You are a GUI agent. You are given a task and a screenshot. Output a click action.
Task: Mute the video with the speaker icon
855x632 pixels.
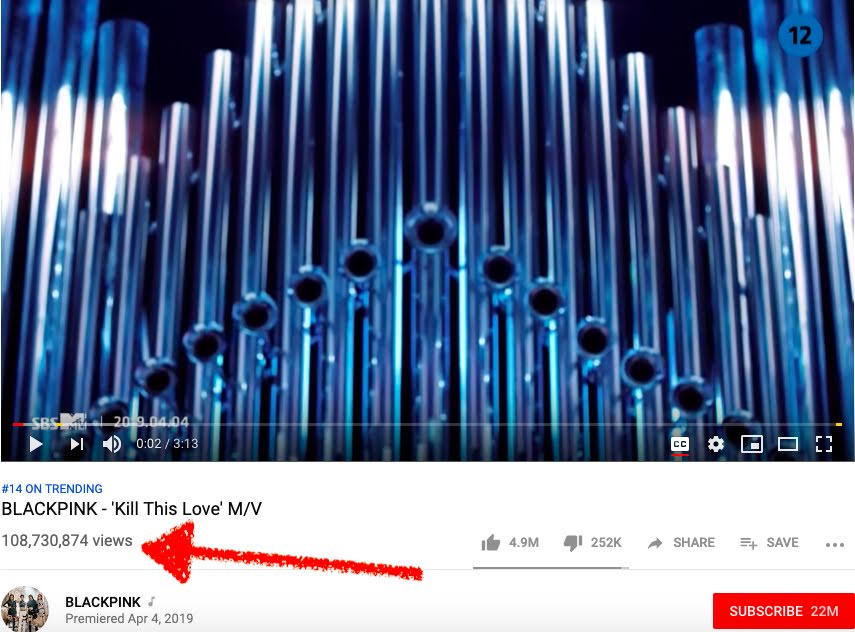point(112,444)
